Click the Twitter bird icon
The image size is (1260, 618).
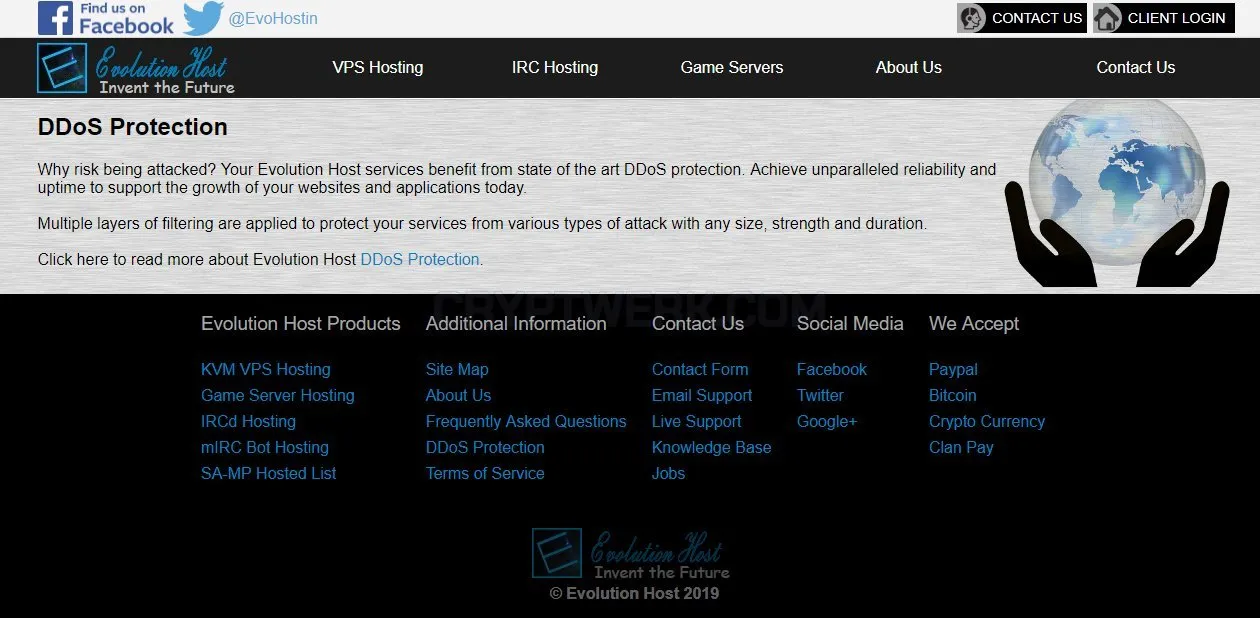(203, 18)
